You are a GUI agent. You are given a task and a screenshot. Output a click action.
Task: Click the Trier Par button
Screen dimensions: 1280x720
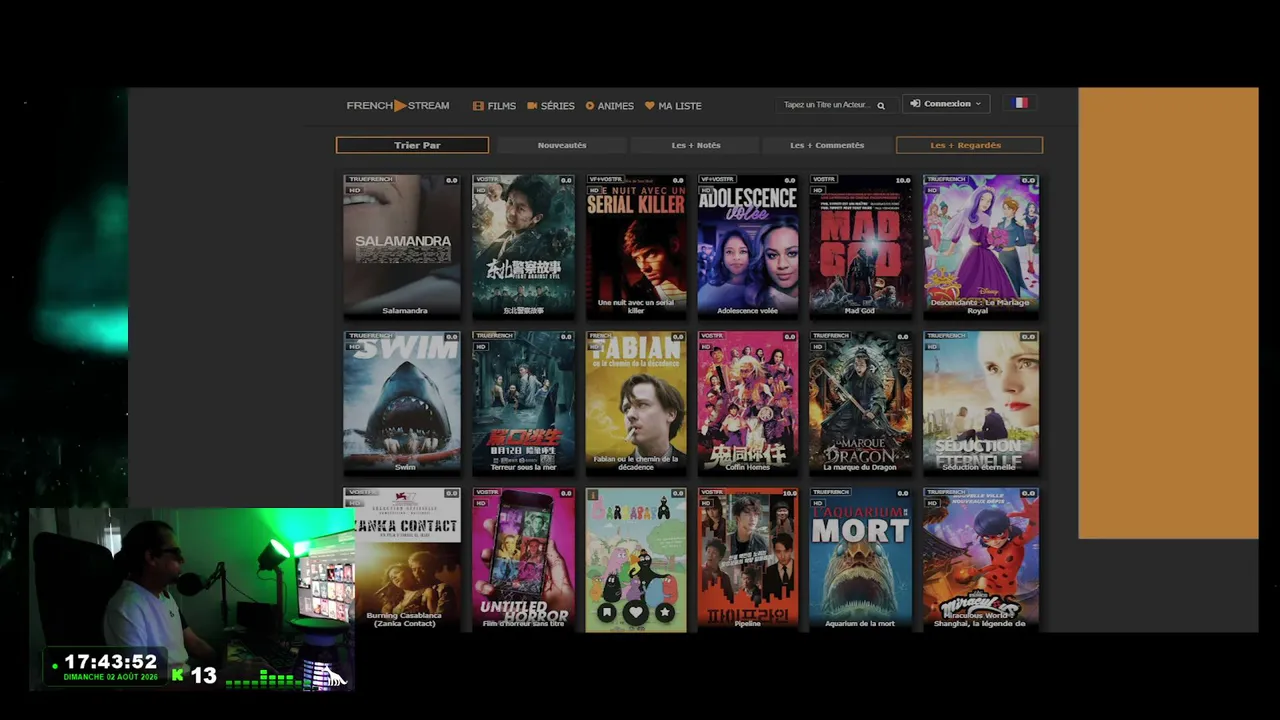[x=412, y=145]
